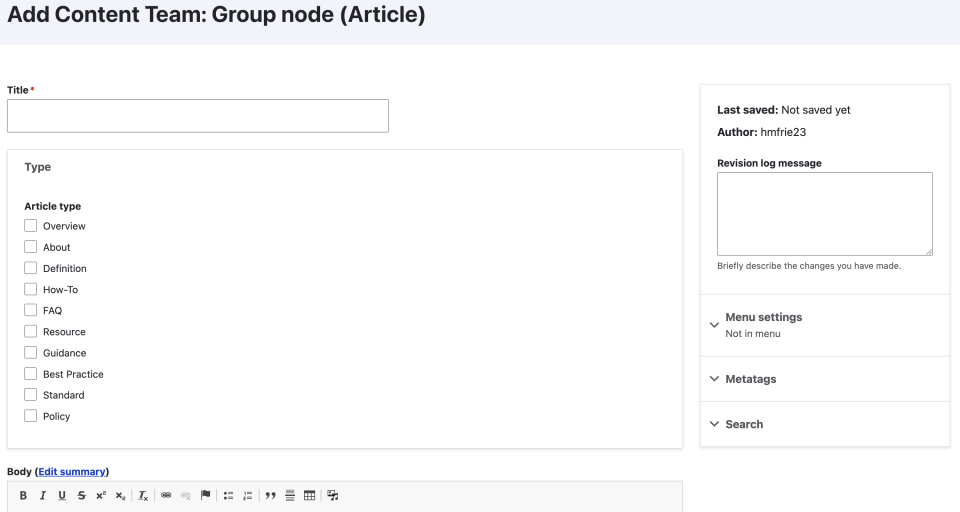This screenshot has width=960, height=512.
Task: Expand the Metatags section
Action: click(825, 379)
